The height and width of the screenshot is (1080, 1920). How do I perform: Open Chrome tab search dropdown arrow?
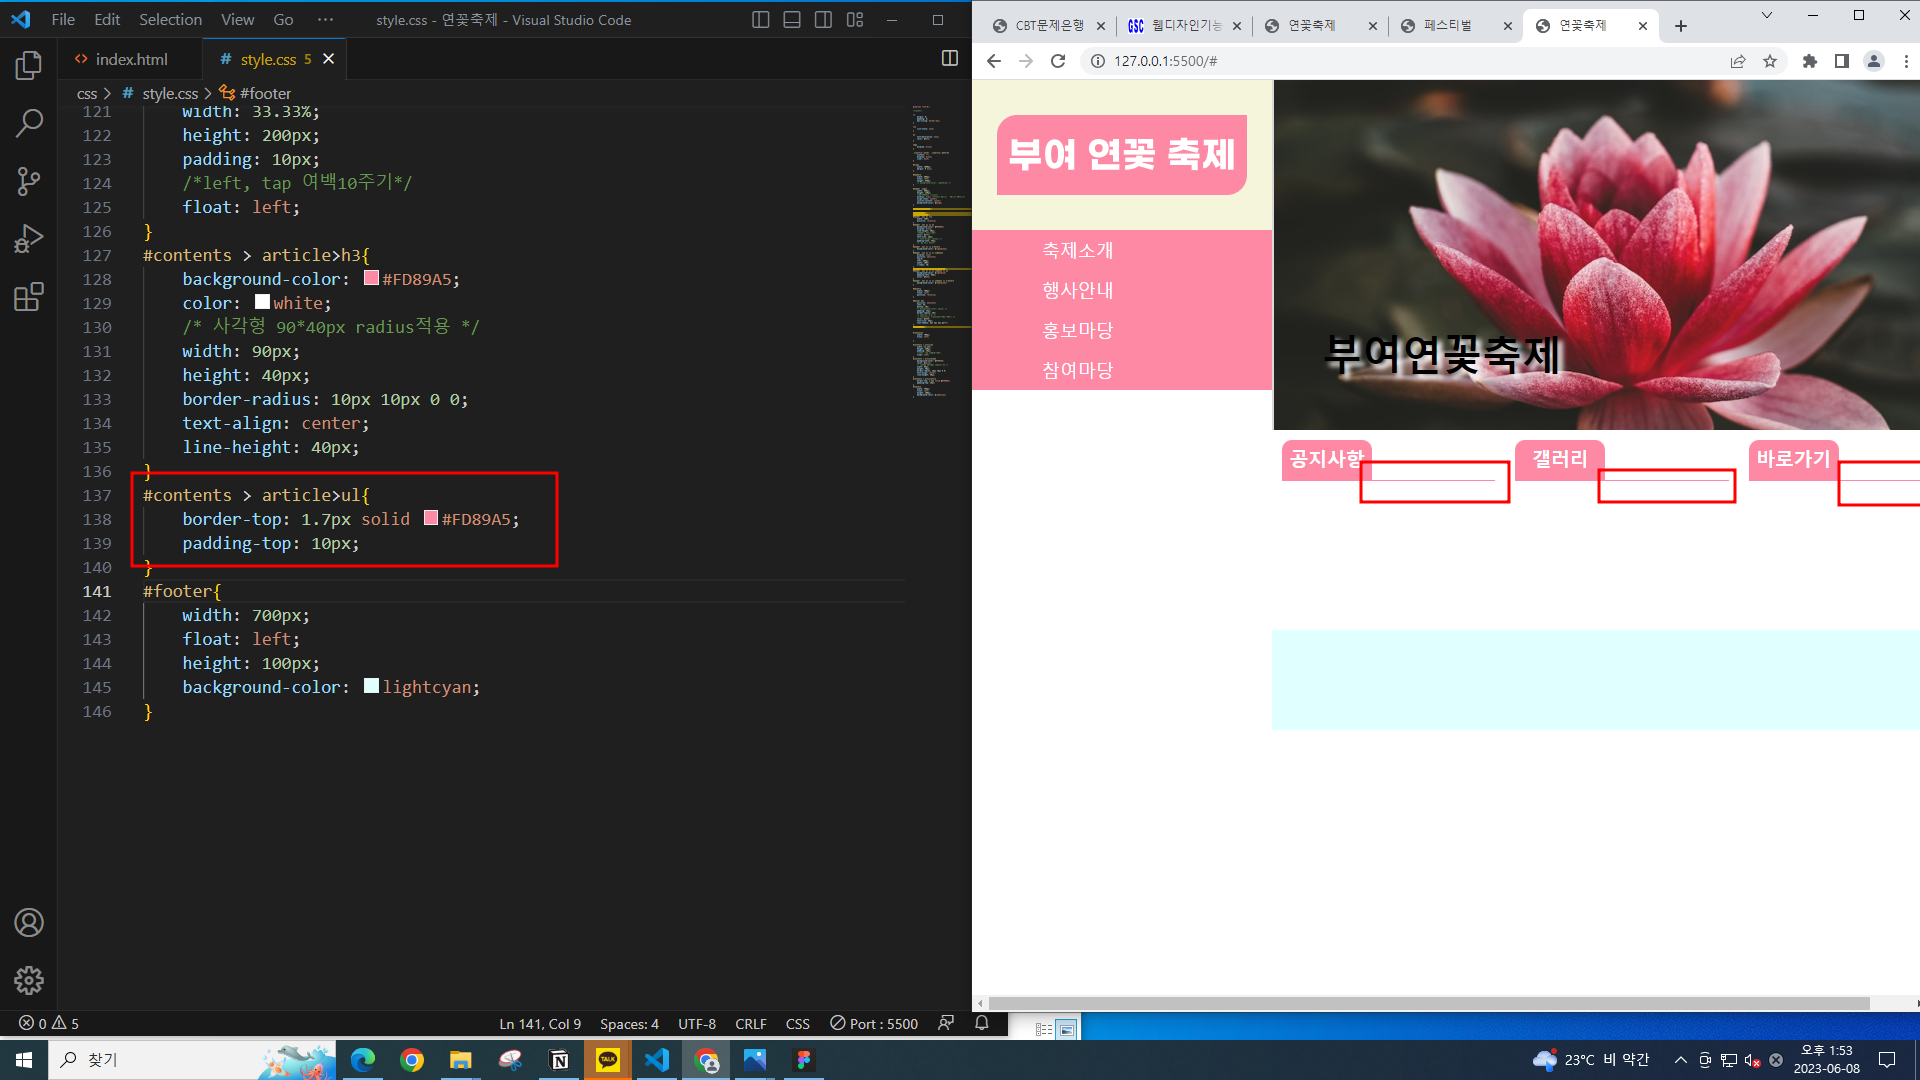1766,15
